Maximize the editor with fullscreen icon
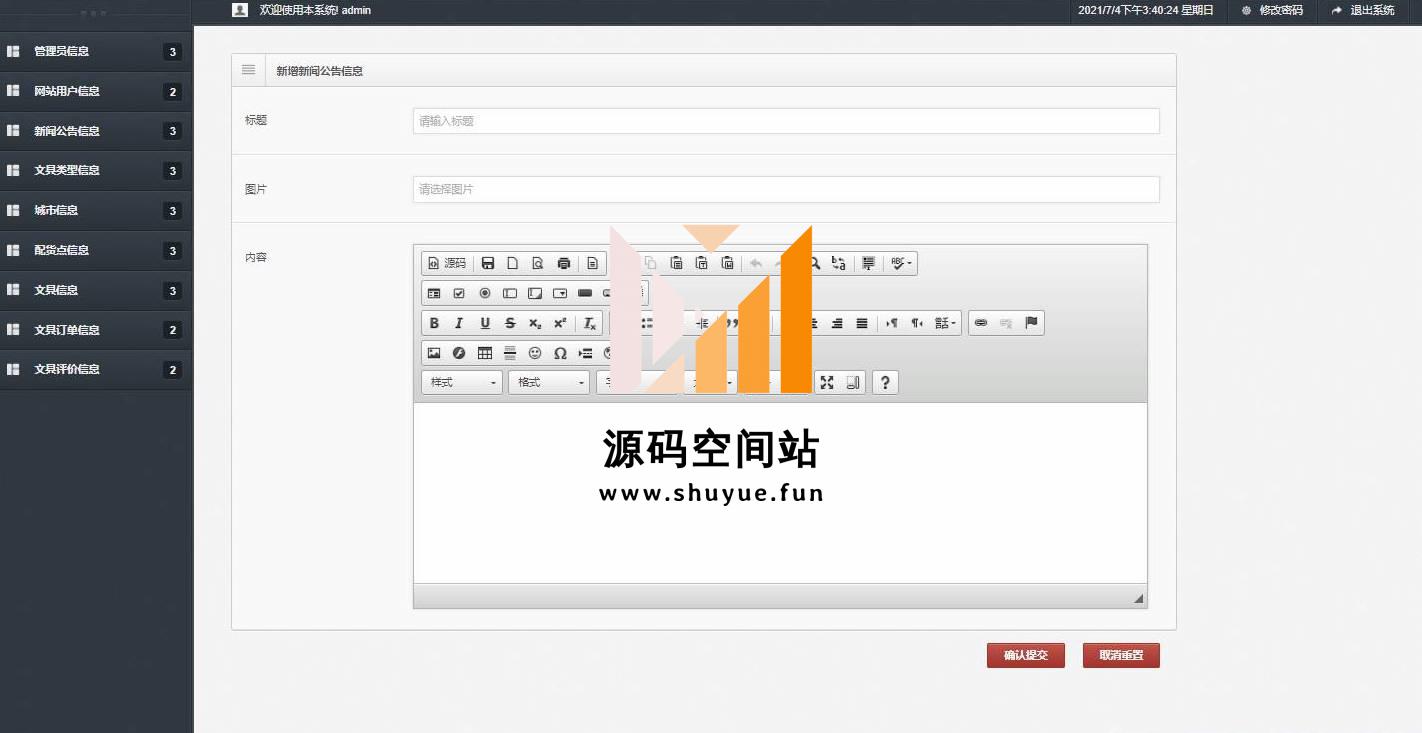1422x733 pixels. pyautogui.click(x=827, y=382)
